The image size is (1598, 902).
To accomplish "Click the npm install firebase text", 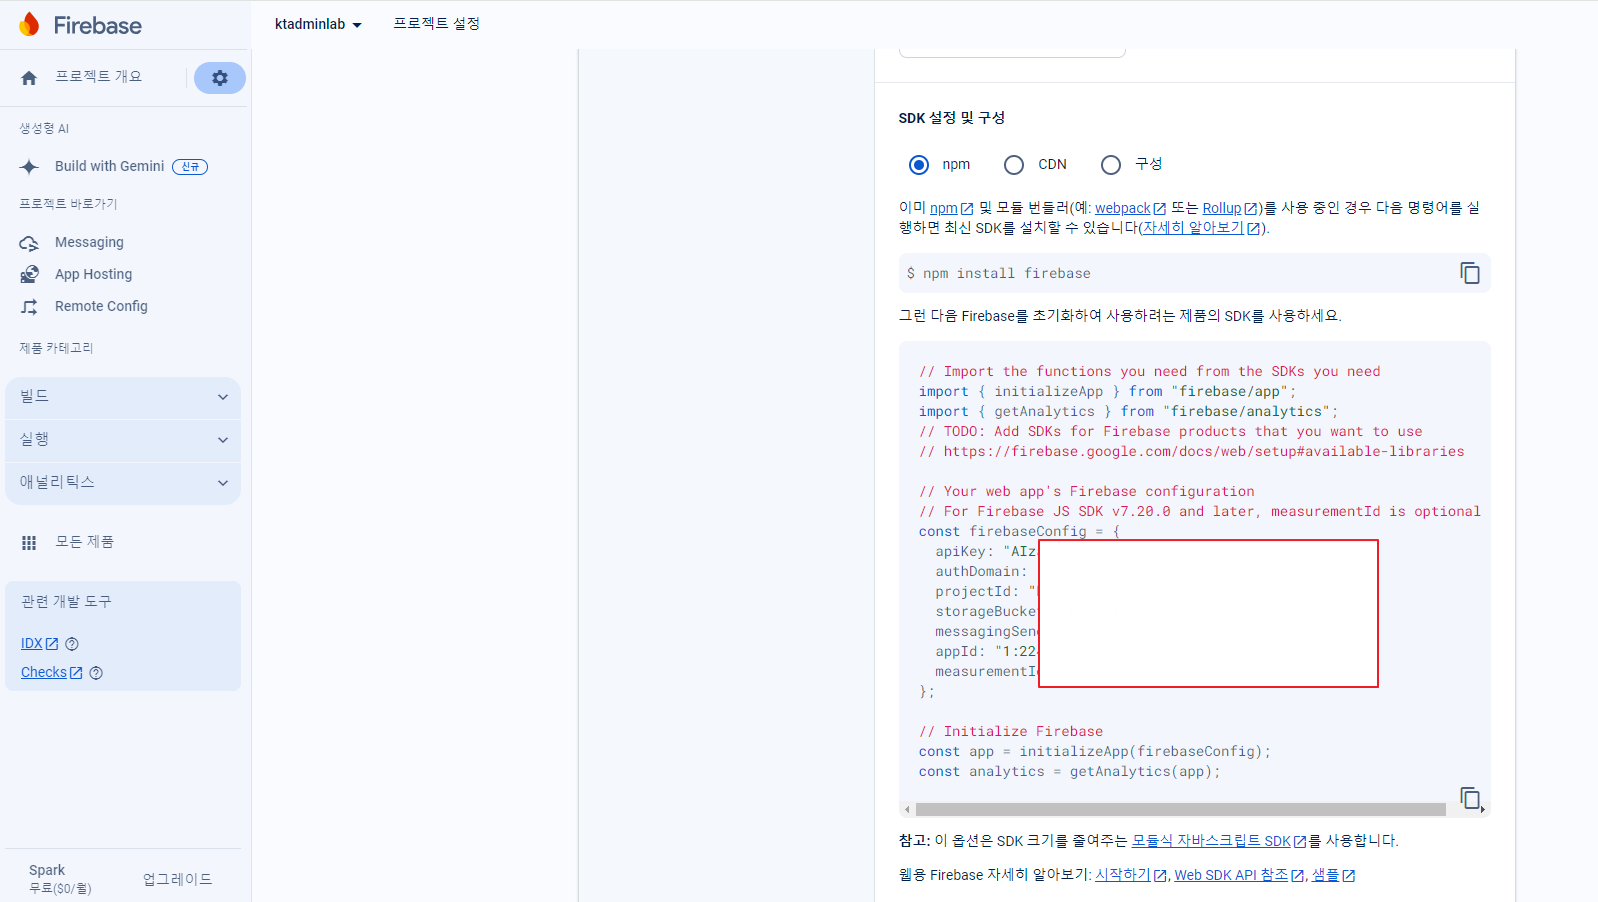I will (x=1007, y=273).
